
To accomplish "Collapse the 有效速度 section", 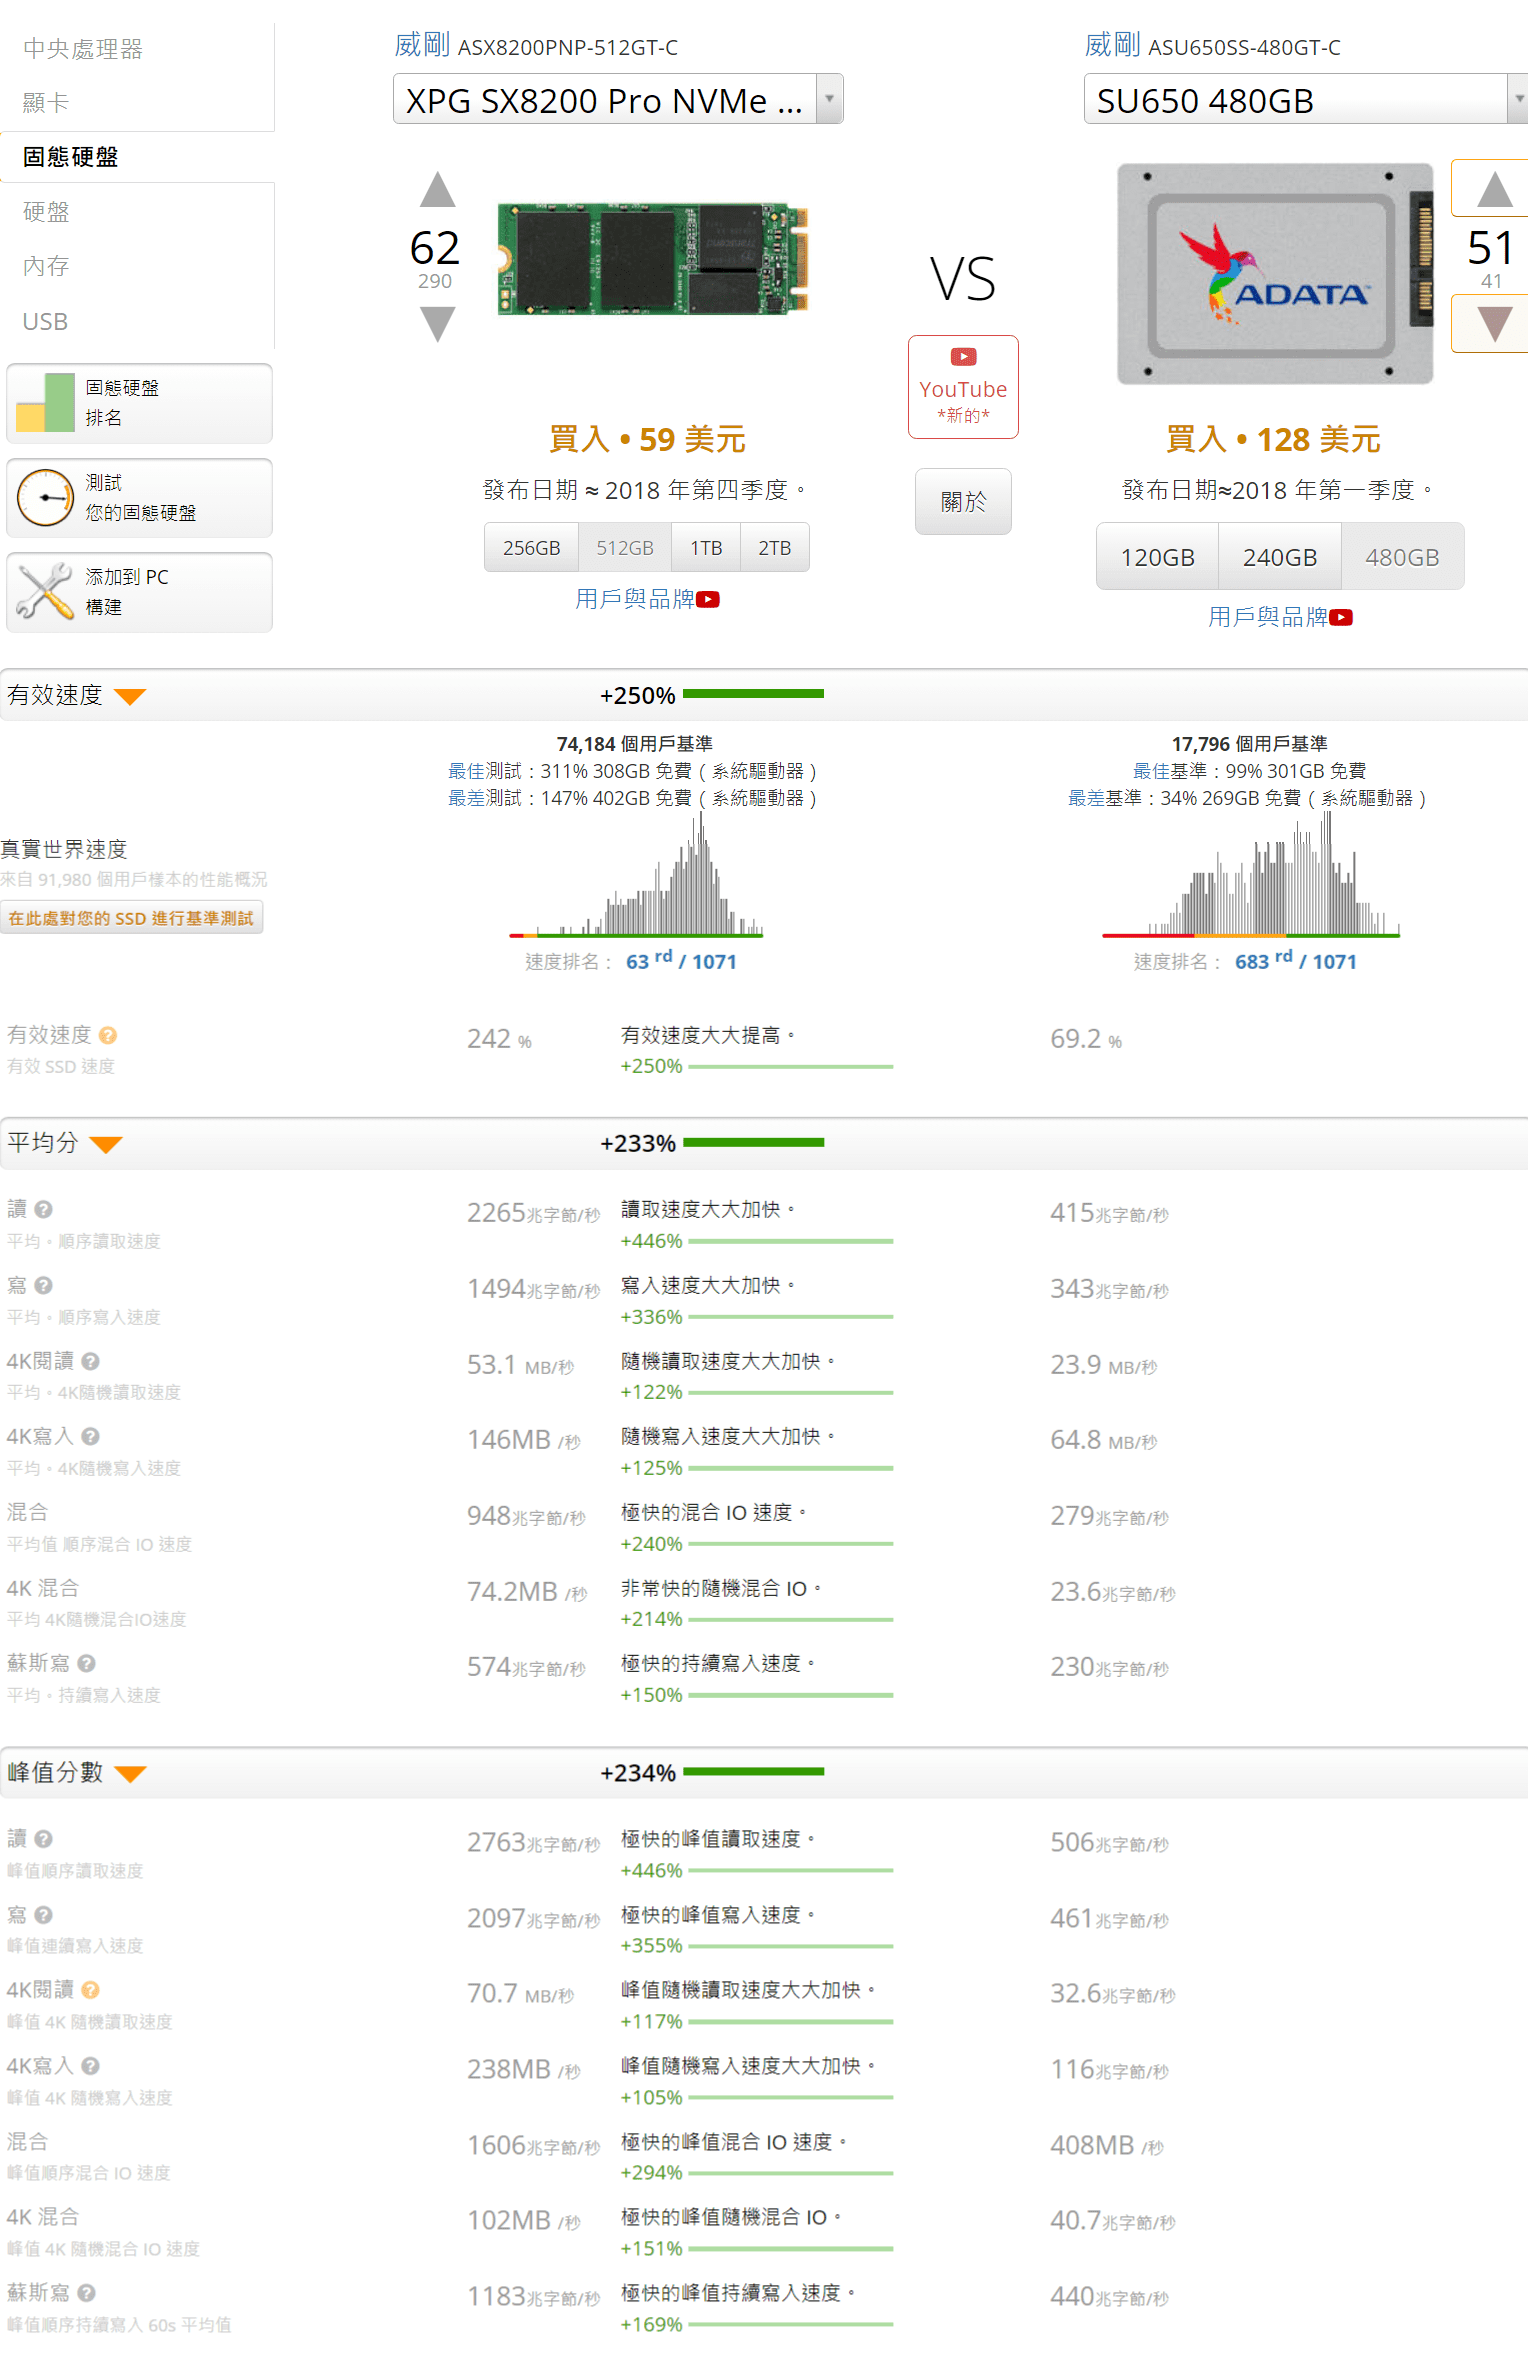I will coord(130,696).
